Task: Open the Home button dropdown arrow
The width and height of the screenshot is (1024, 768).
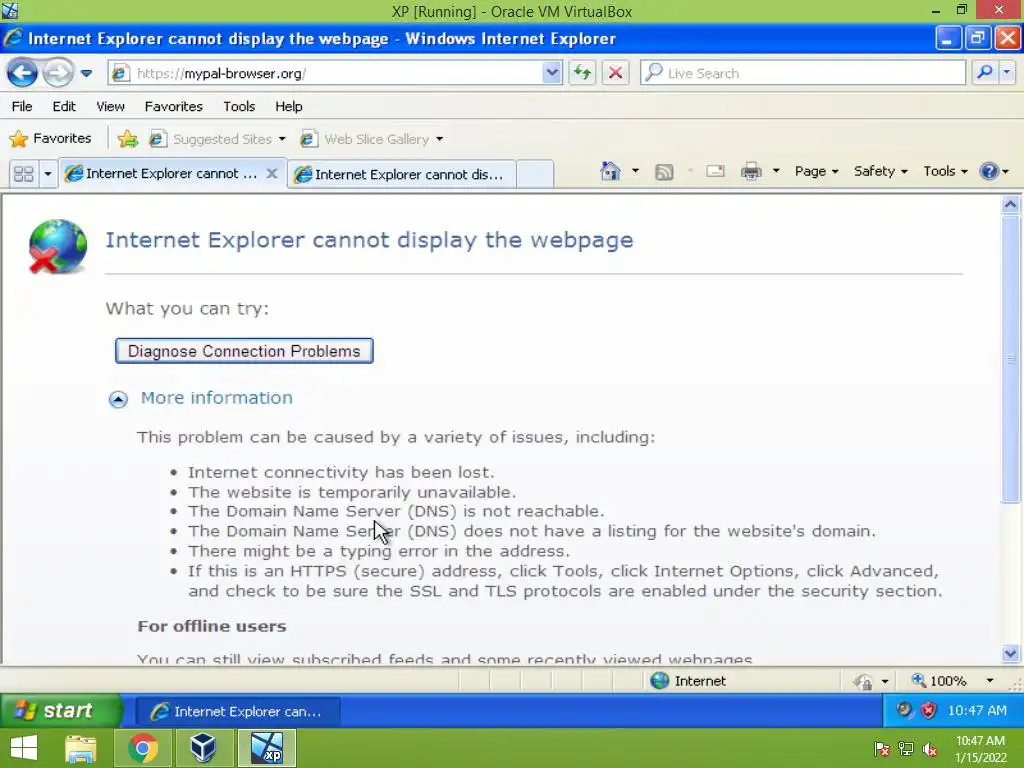Action: click(635, 171)
